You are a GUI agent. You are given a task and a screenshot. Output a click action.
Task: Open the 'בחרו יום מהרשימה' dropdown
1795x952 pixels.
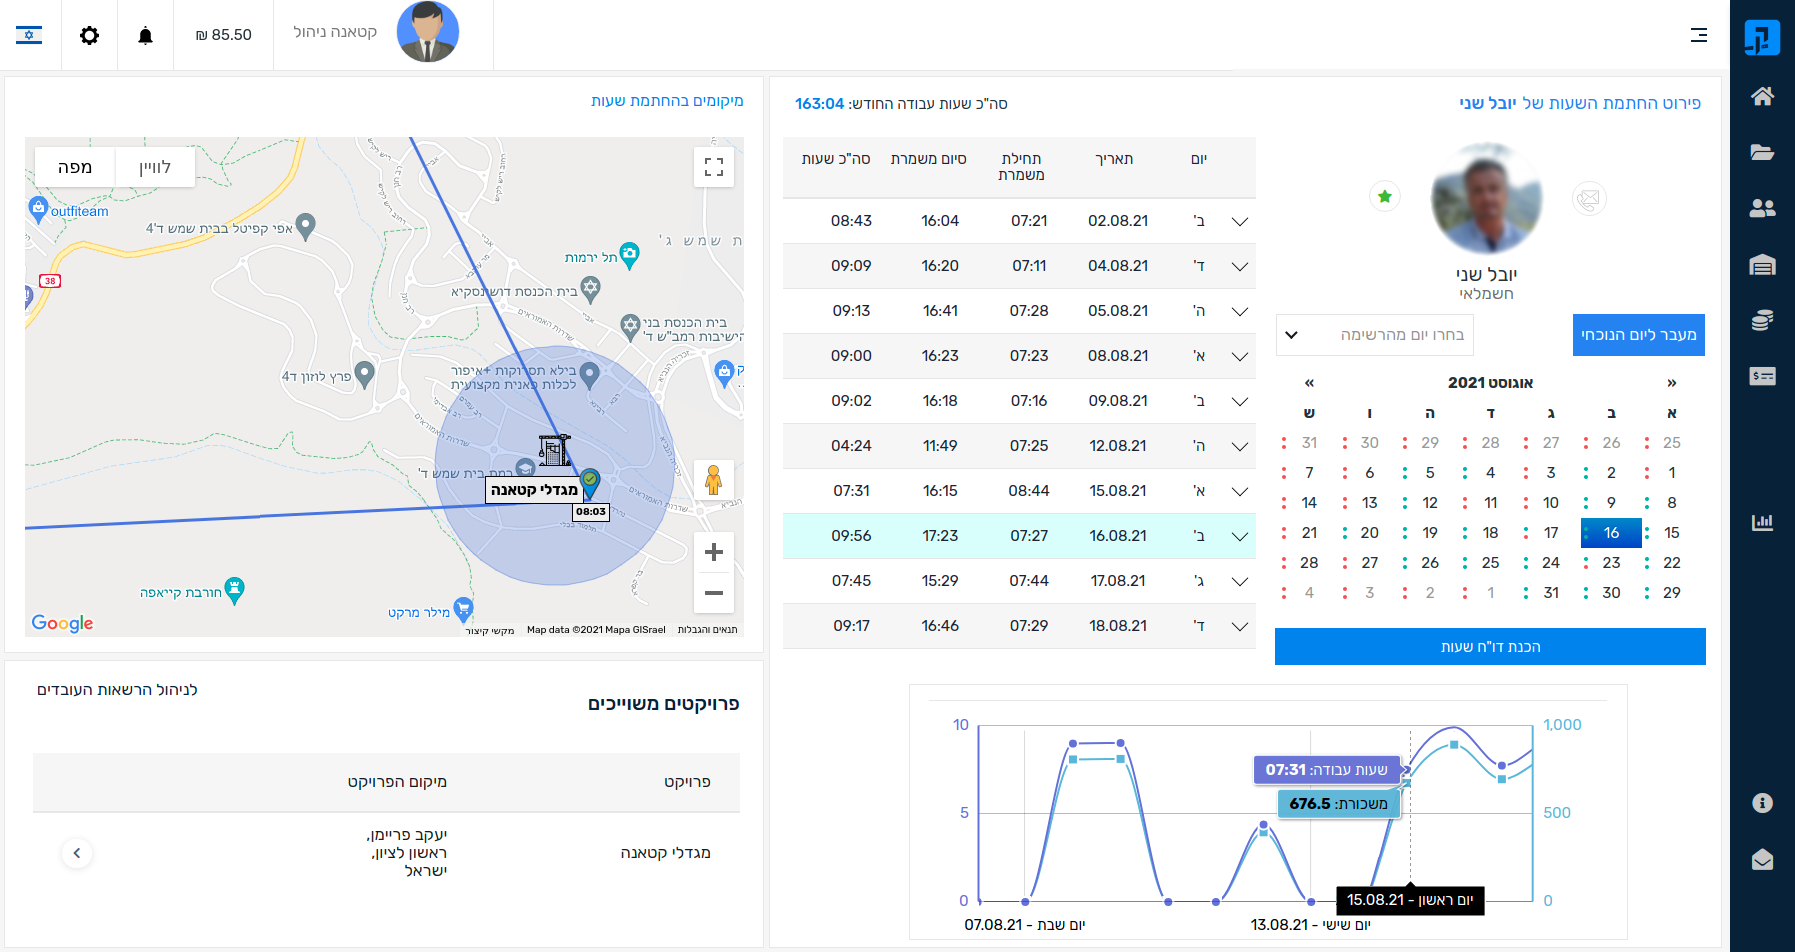[x=1374, y=335]
